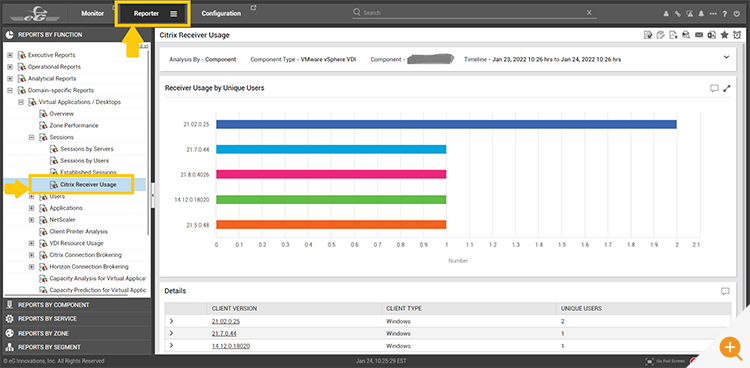Expand the NetScaler tree node
This screenshot has height=368, width=750.
click(32, 220)
